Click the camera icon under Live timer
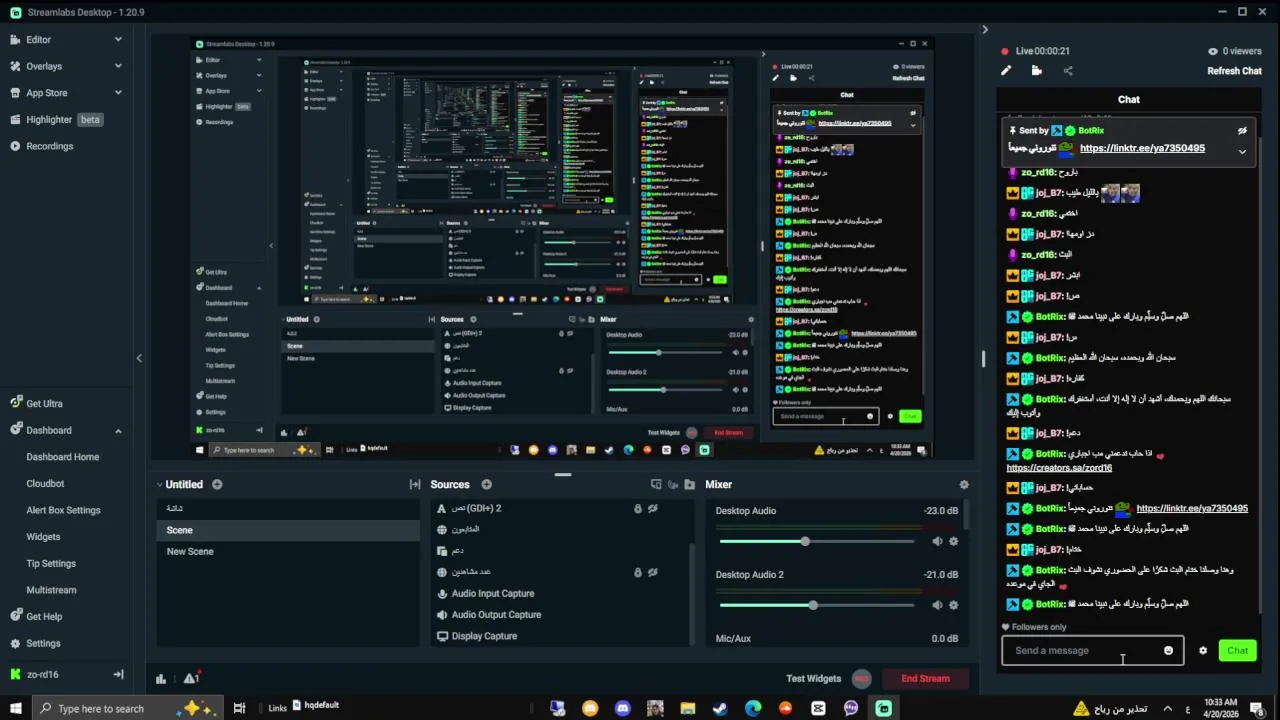 1036,71
